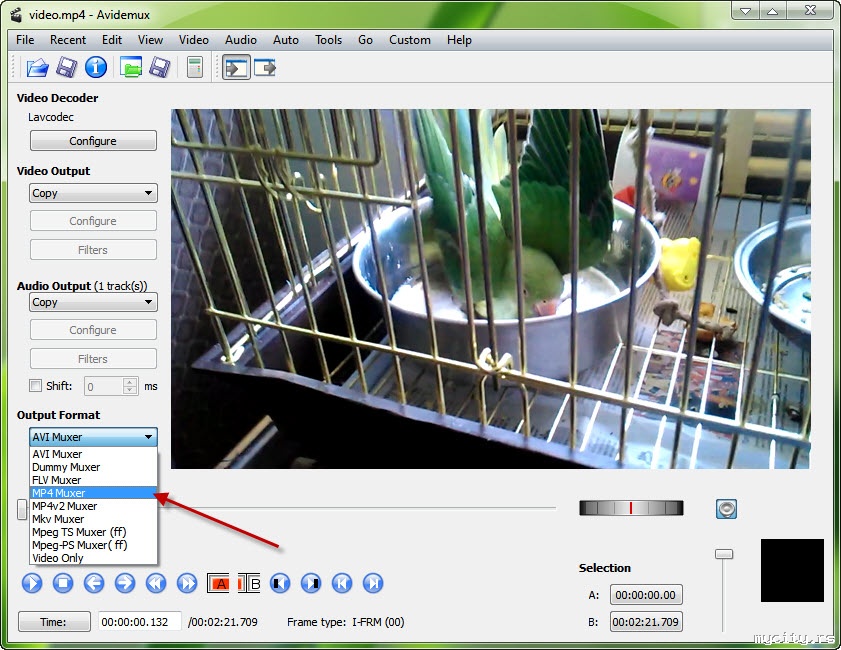Click the Video Decoder Configure button
The height and width of the screenshot is (650, 841).
(93, 141)
